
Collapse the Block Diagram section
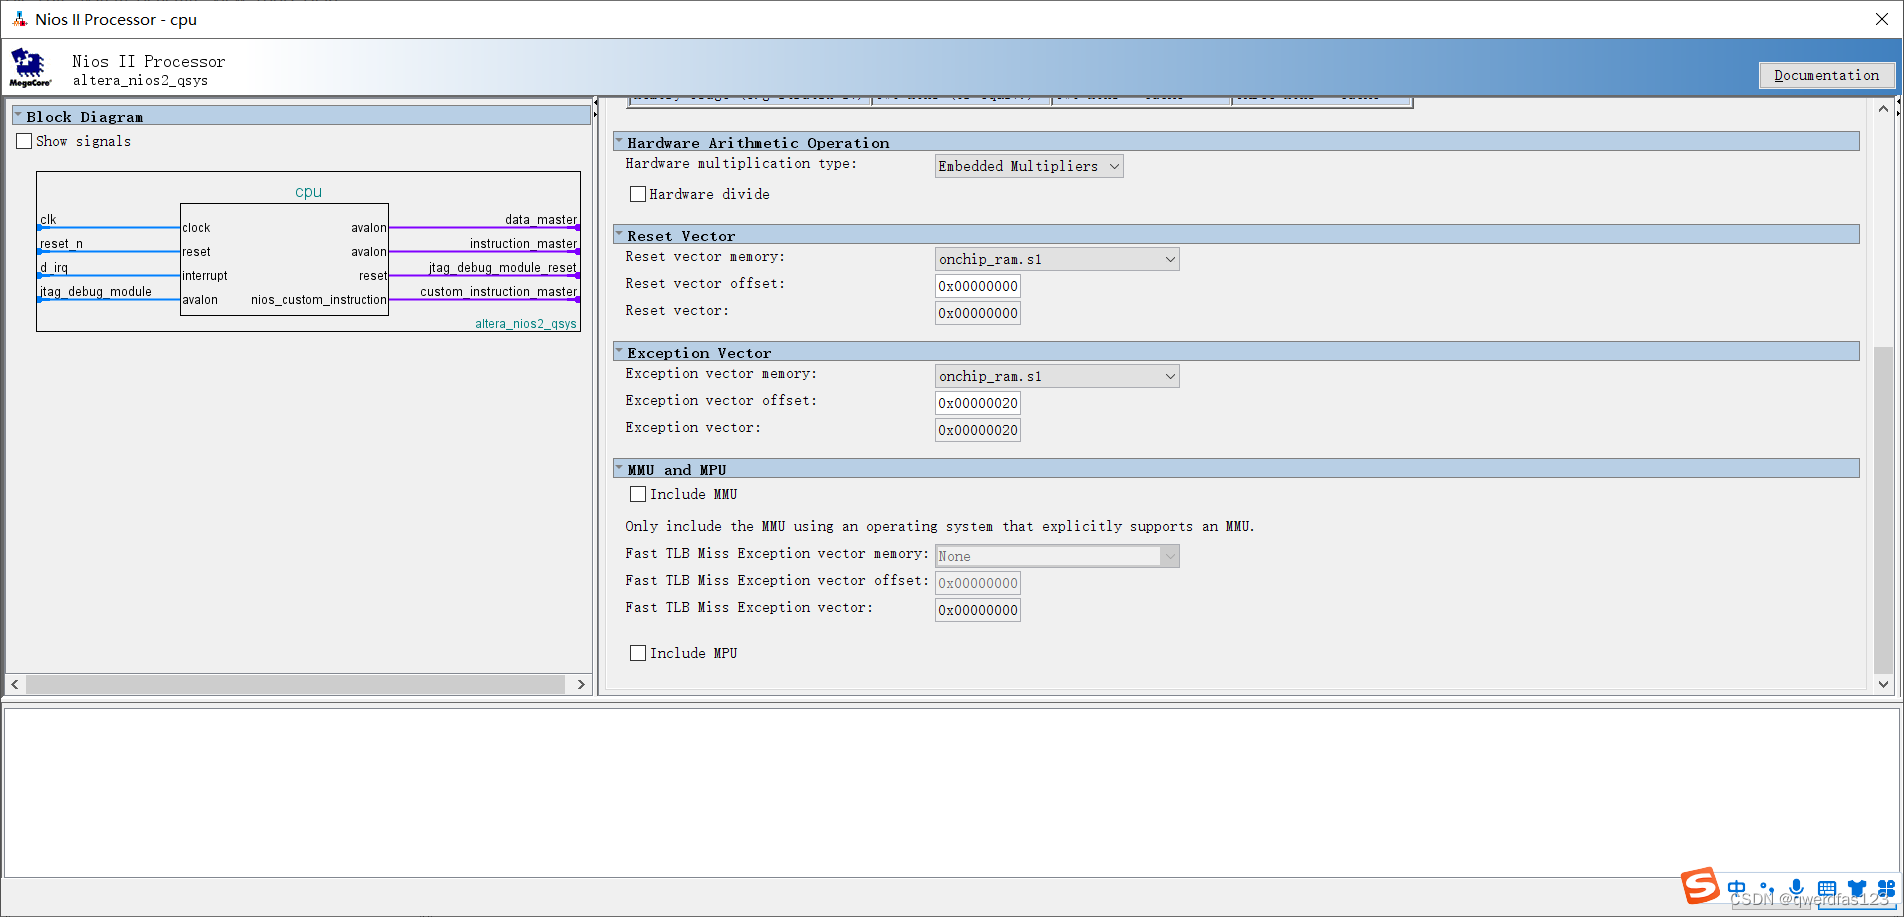(18, 116)
